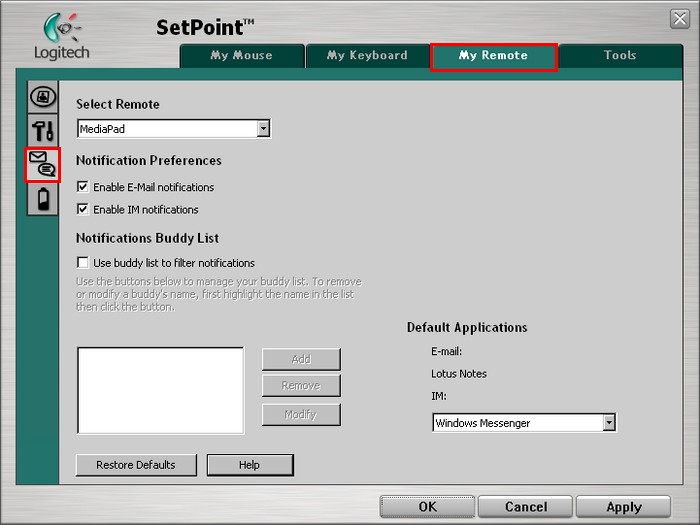Open the remote button settings sidebar icon
Image resolution: width=700 pixels, height=525 pixels.
(43, 97)
